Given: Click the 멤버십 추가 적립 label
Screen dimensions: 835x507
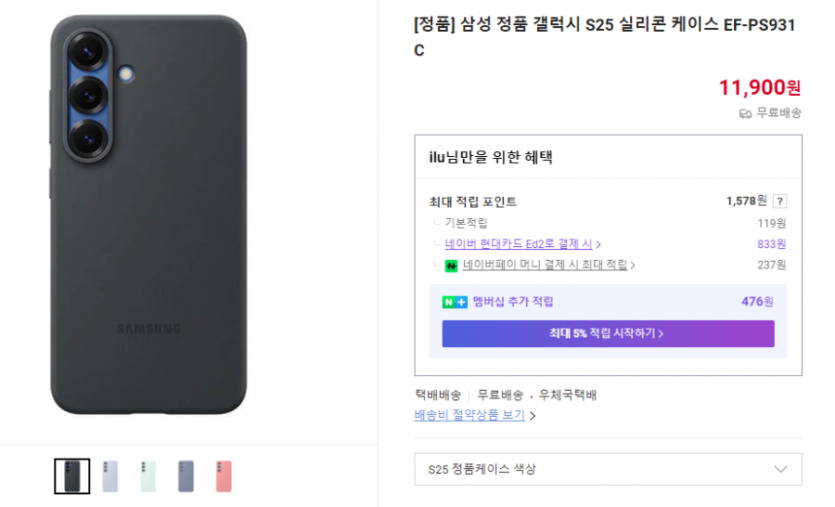Looking at the screenshot, I should tap(512, 302).
